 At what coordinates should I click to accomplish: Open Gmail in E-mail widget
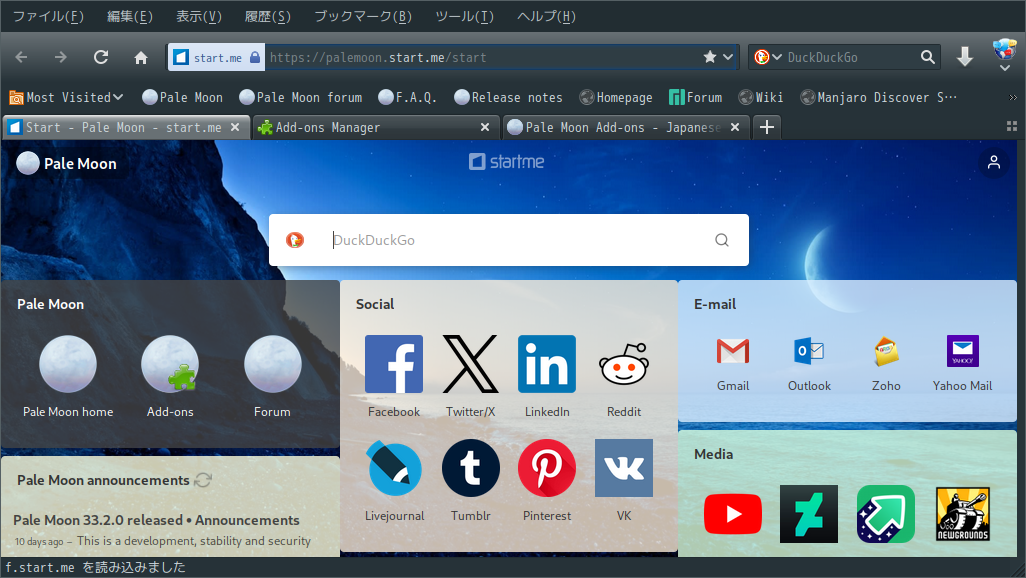(x=733, y=352)
